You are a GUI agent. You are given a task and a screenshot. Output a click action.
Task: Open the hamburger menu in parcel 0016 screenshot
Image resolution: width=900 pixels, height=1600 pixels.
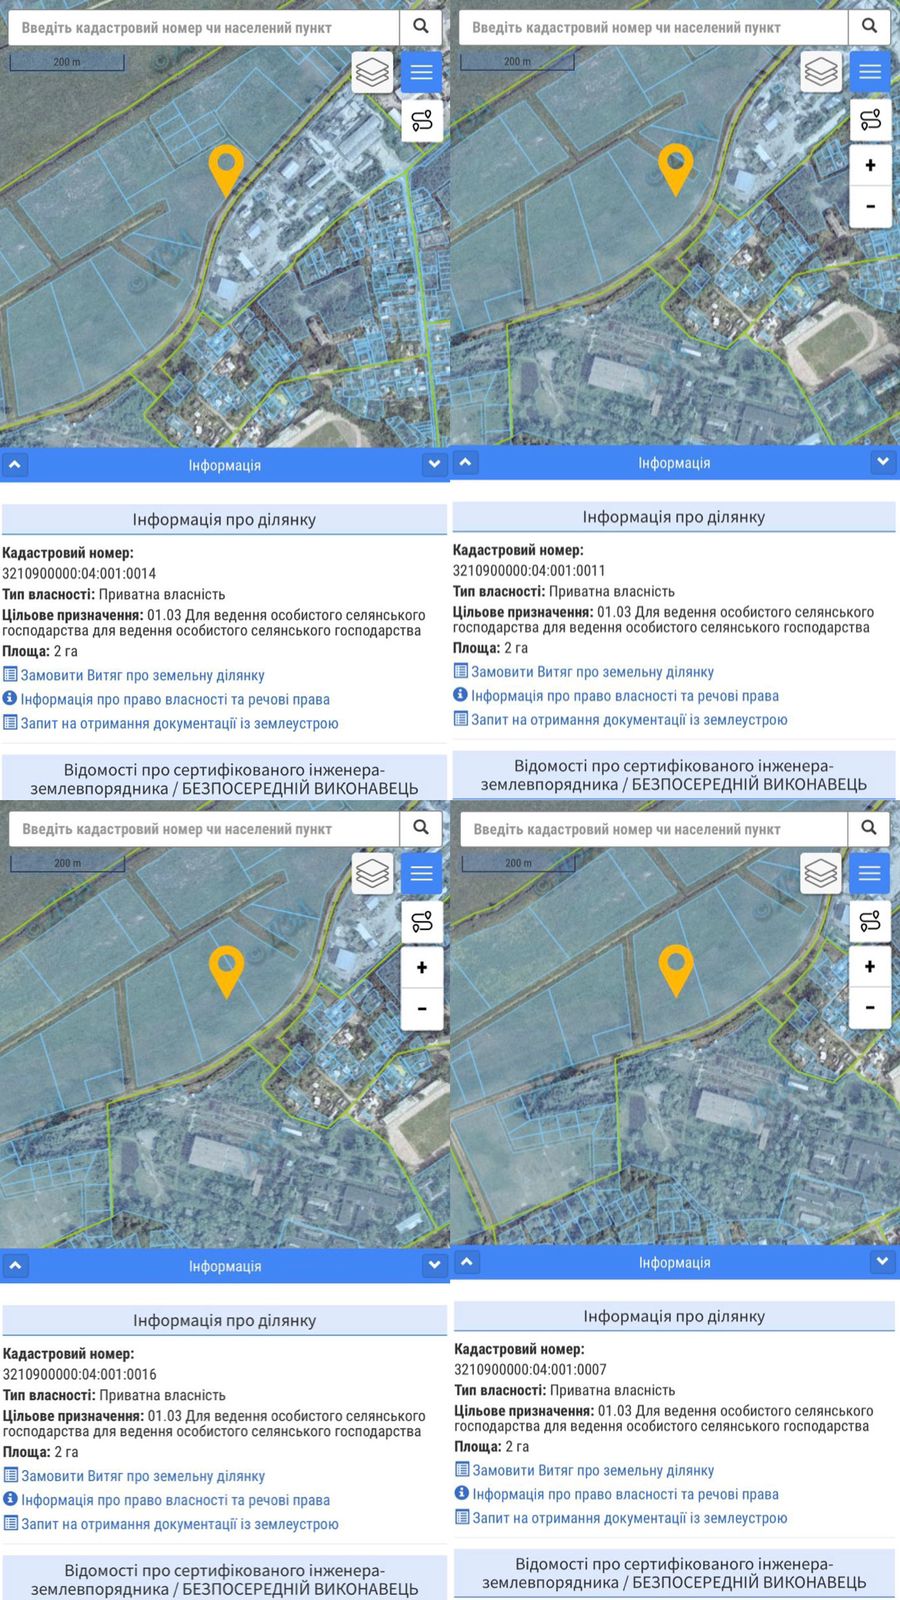(x=421, y=874)
